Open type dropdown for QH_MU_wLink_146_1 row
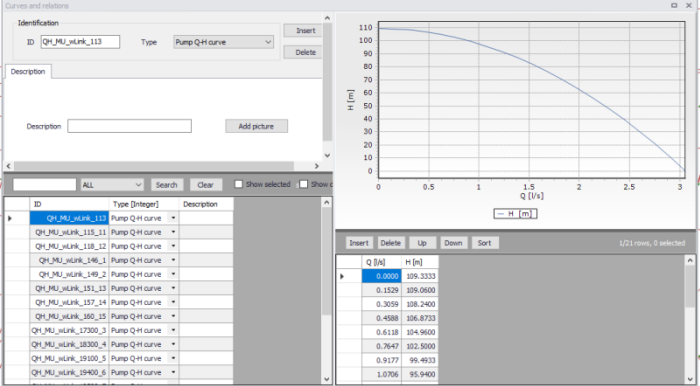Image resolution: width=700 pixels, height=386 pixels. point(173,260)
